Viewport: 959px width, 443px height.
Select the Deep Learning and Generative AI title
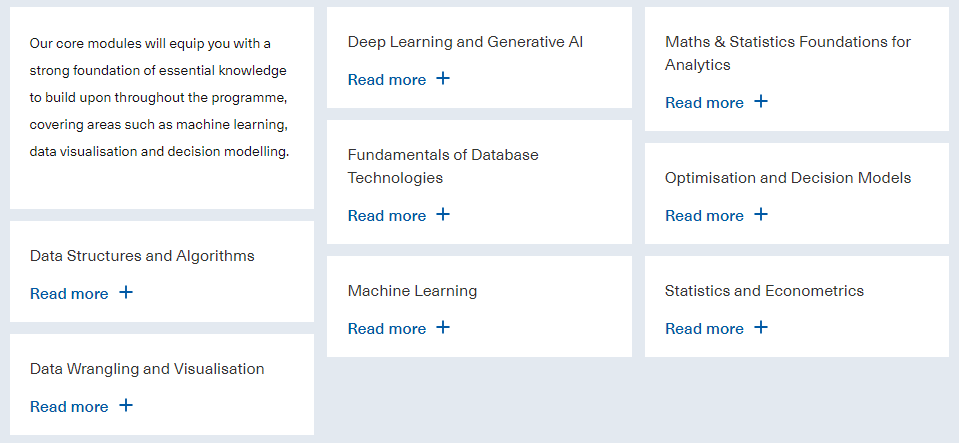point(465,42)
